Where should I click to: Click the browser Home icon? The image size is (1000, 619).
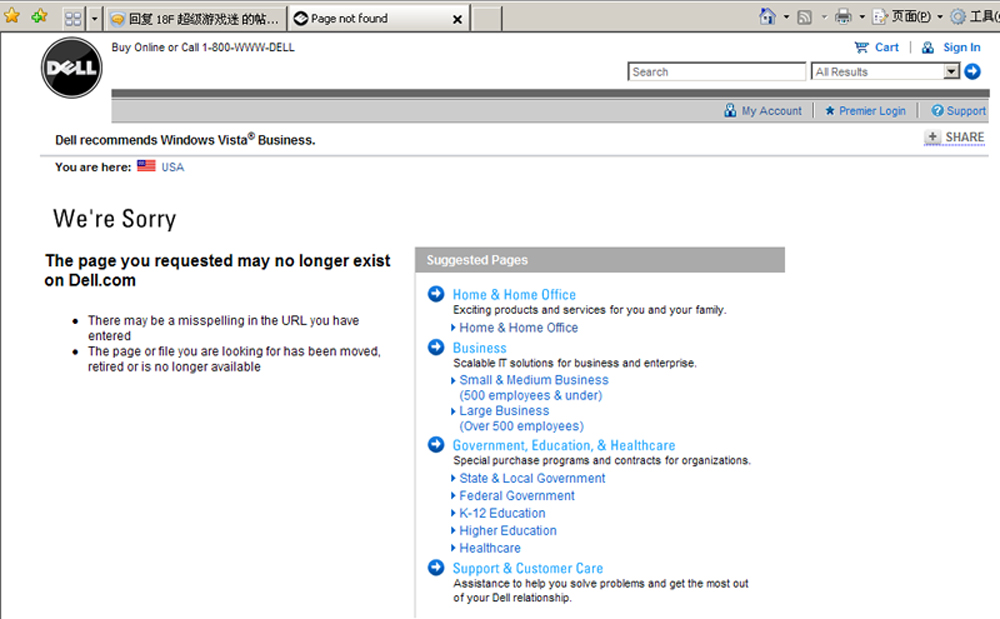(x=767, y=16)
